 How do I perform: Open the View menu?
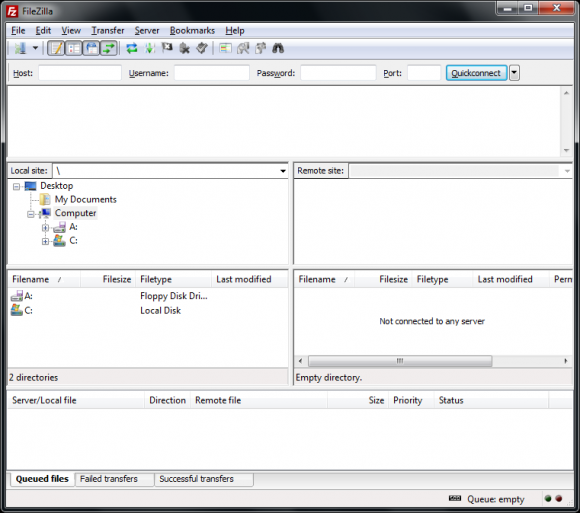pos(71,30)
